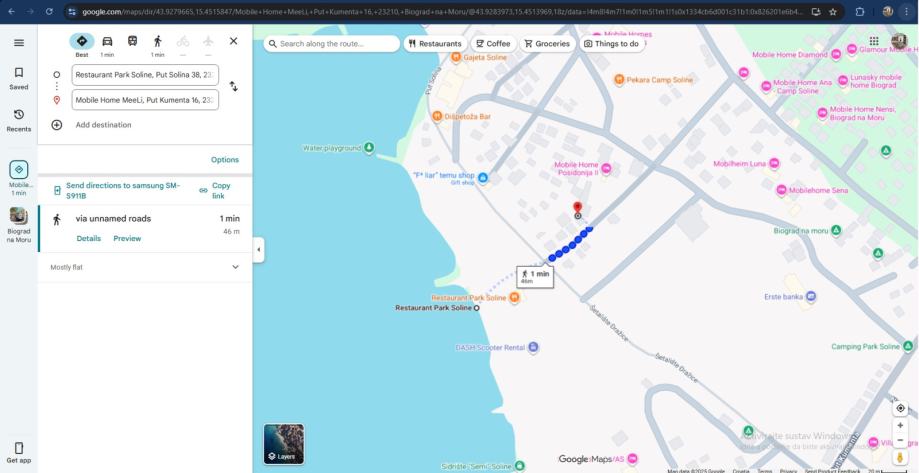
Task: Preview the walking route
Action: [x=127, y=239]
